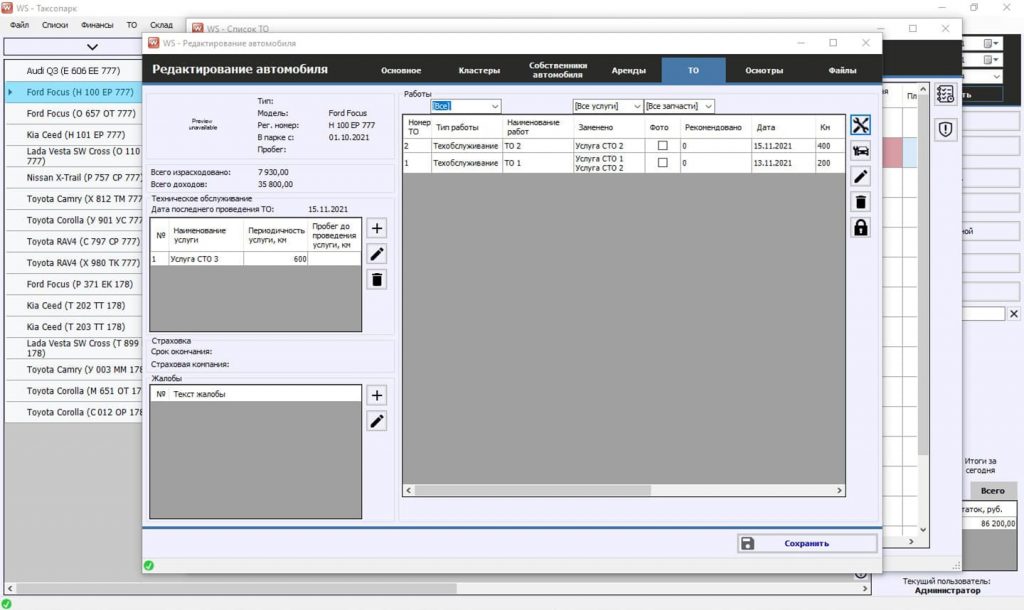Select Toyota RAV4 (X 980 TK 777) row
Image resolution: width=1024 pixels, height=610 pixels.
click(x=73, y=263)
